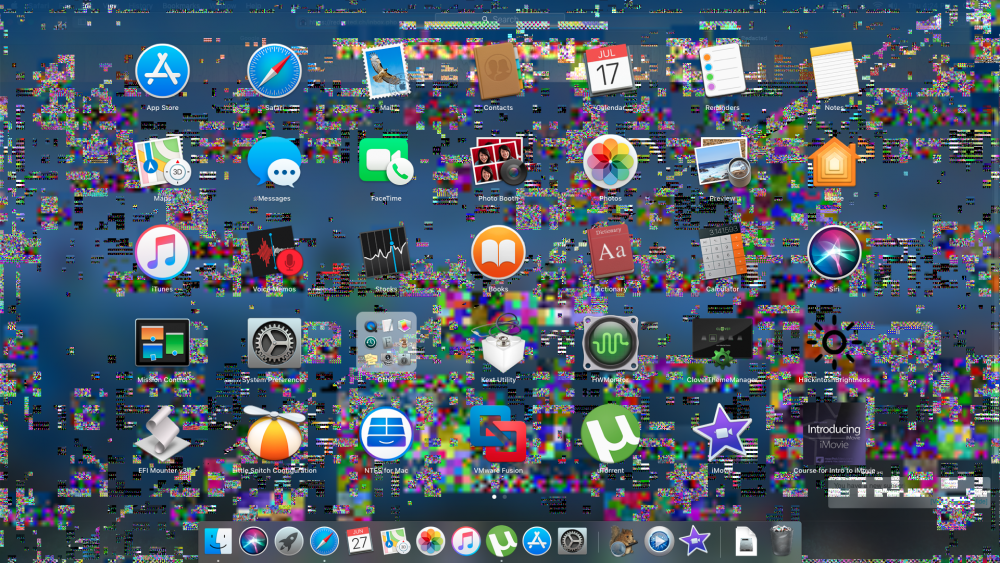The width and height of the screenshot is (1000, 563).
Task: Open the FaceTime app
Action: (386, 162)
